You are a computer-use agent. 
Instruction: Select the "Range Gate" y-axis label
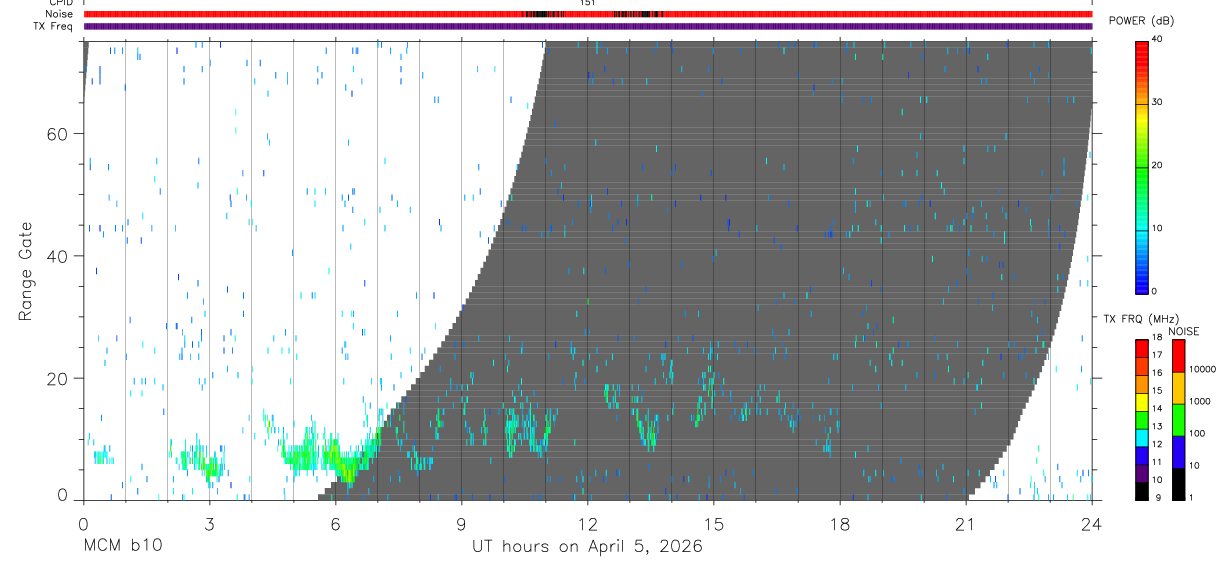27,270
